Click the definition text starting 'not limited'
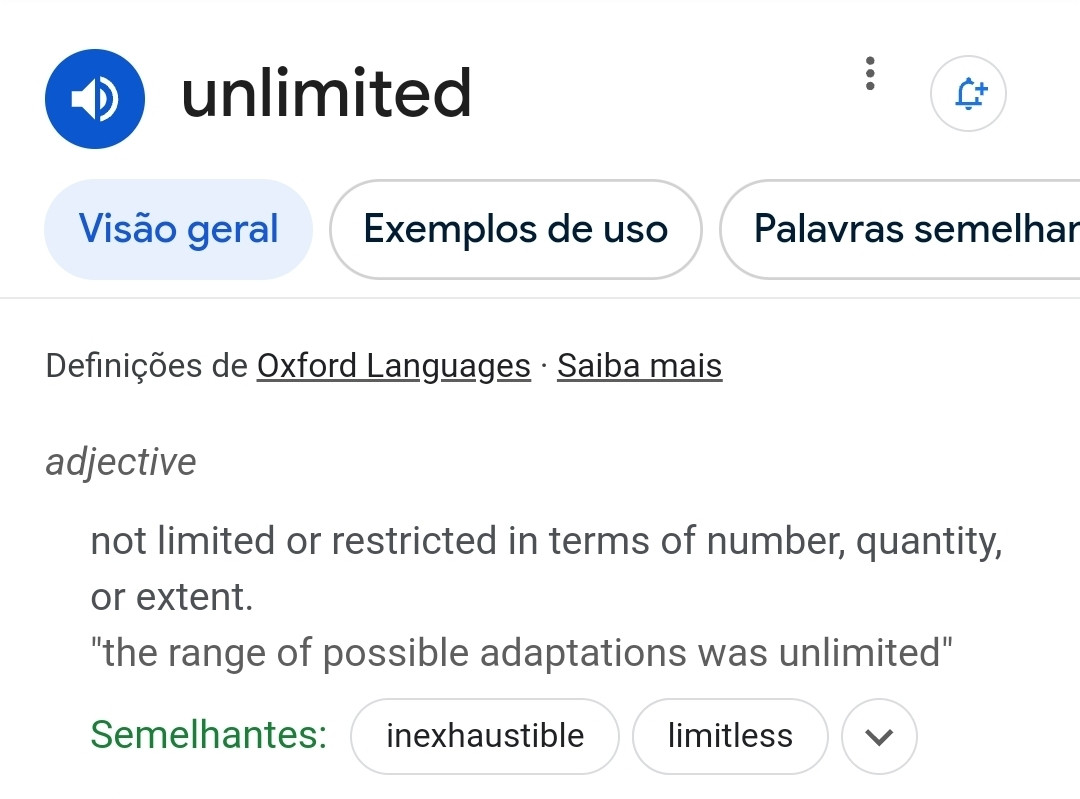 [546, 569]
